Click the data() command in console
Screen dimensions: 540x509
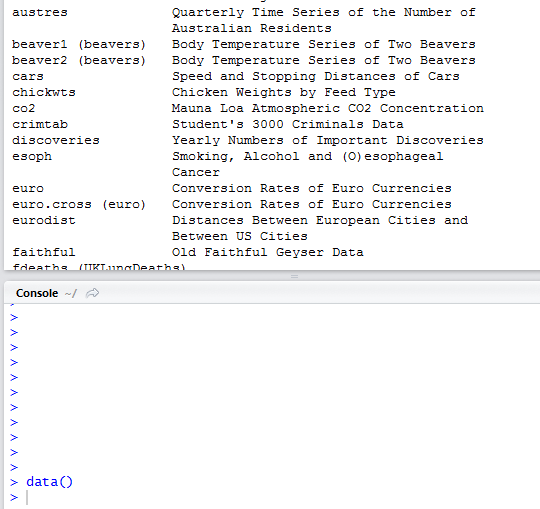pyautogui.click(x=49, y=482)
